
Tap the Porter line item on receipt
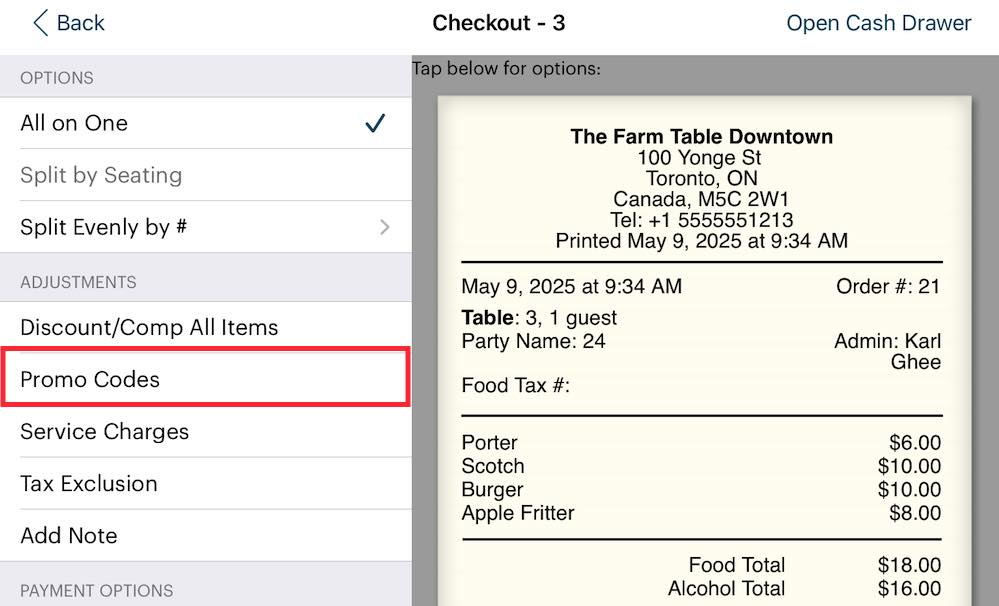point(490,442)
